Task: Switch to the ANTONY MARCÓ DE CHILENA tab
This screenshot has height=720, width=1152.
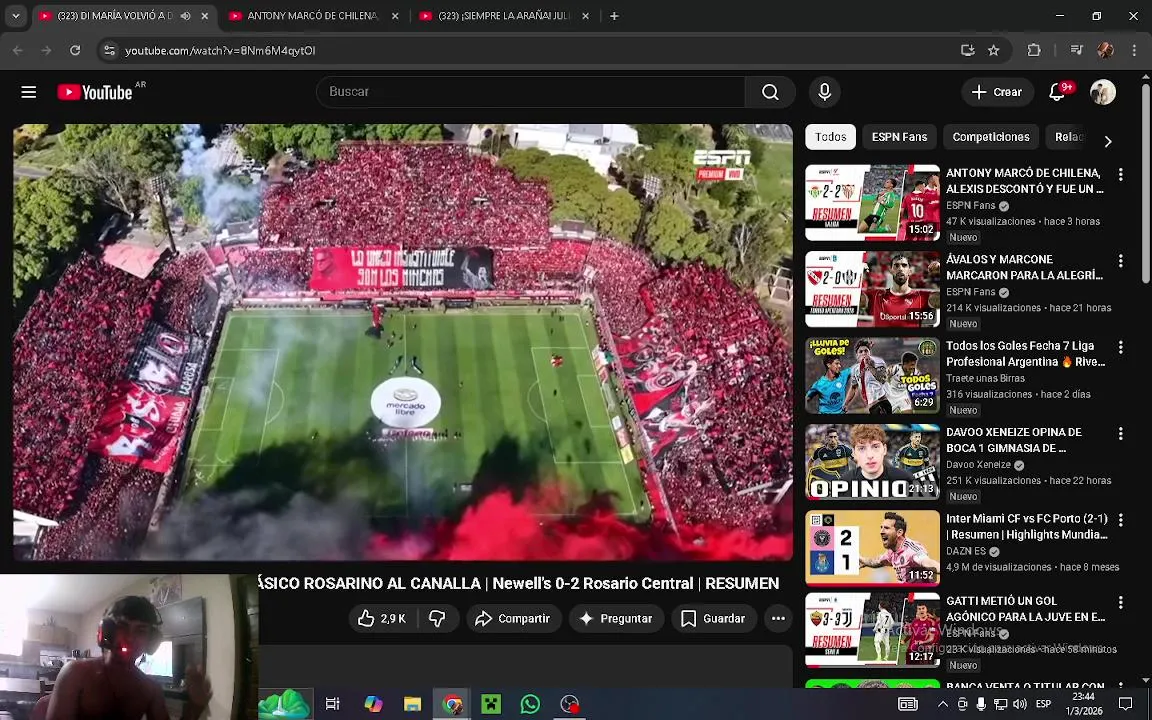Action: coord(314,15)
